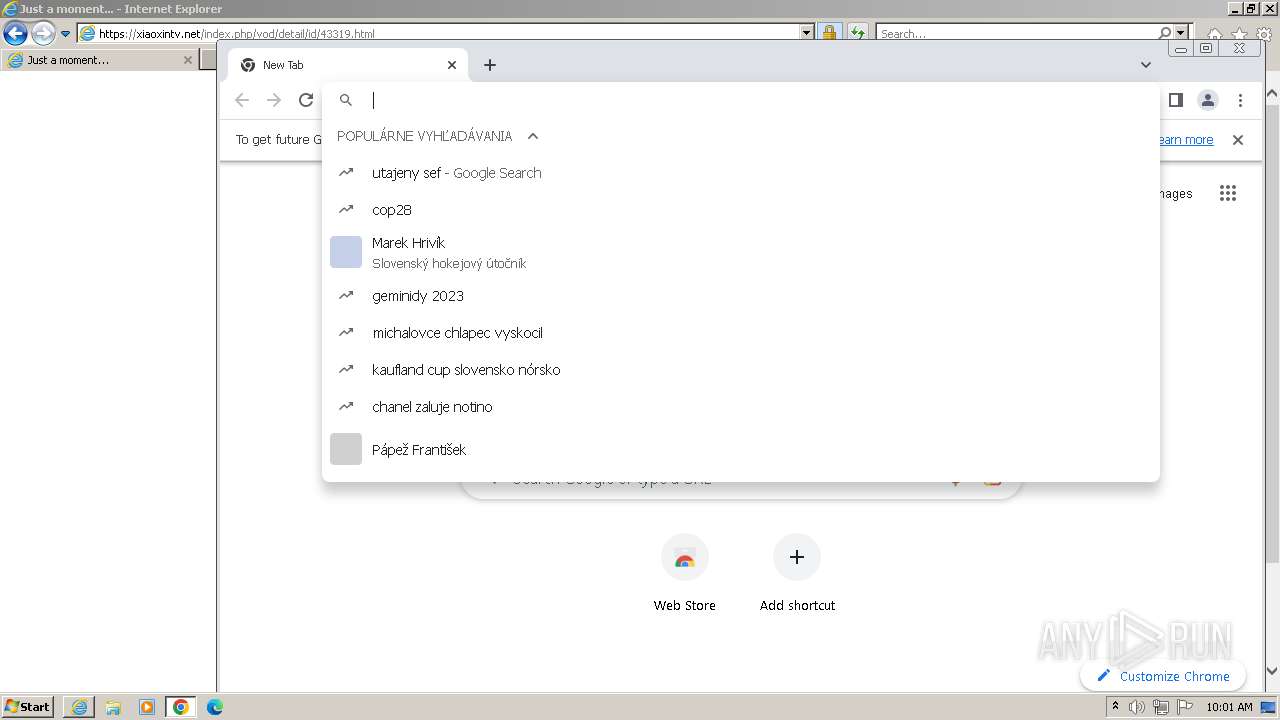1280x720 pixels.
Task: Open the Windows Start menu
Action: [27, 706]
